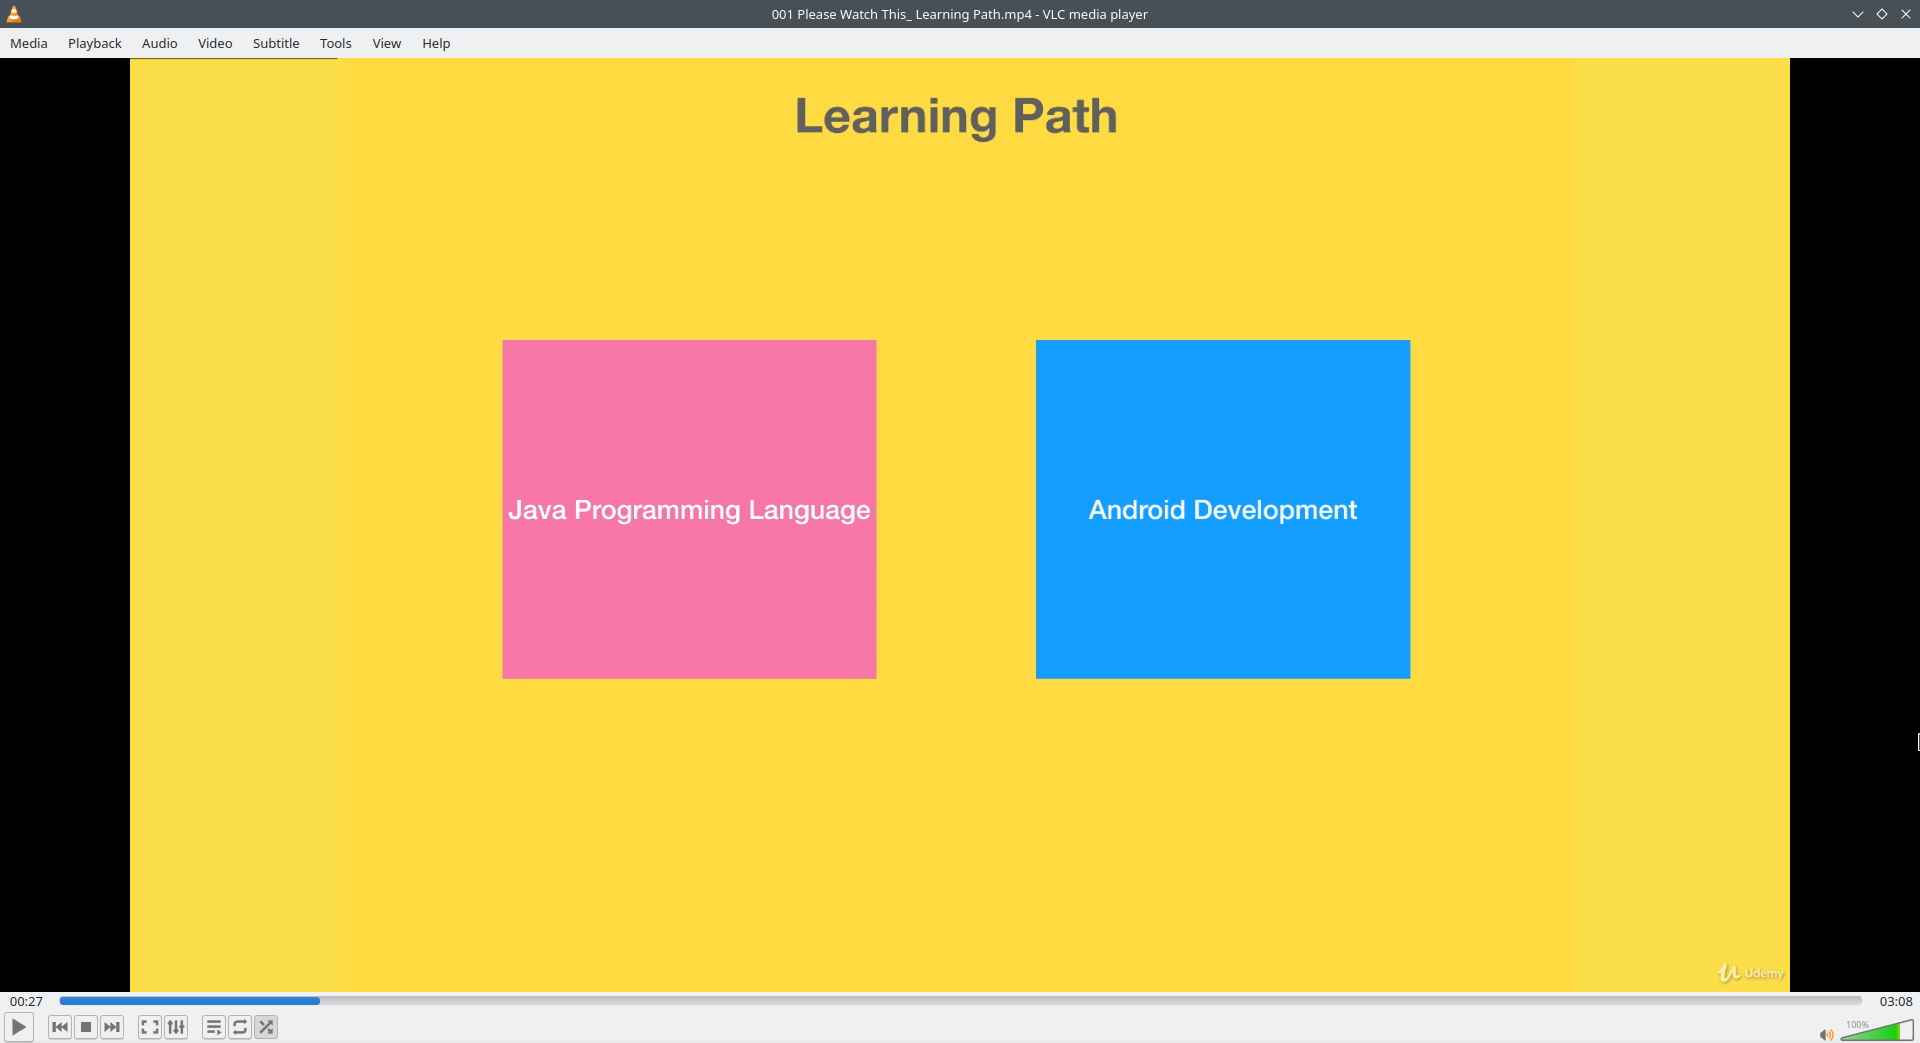Toggle loop repeat mode
1920x1043 pixels.
pos(240,1027)
